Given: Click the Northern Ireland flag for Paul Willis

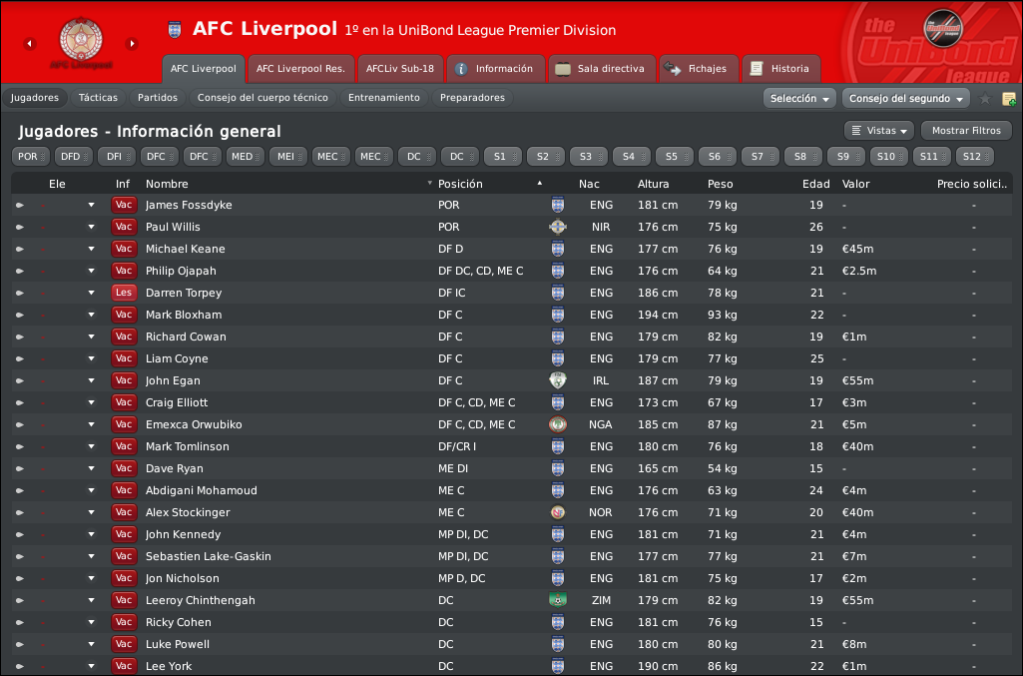Looking at the screenshot, I should 558,227.
